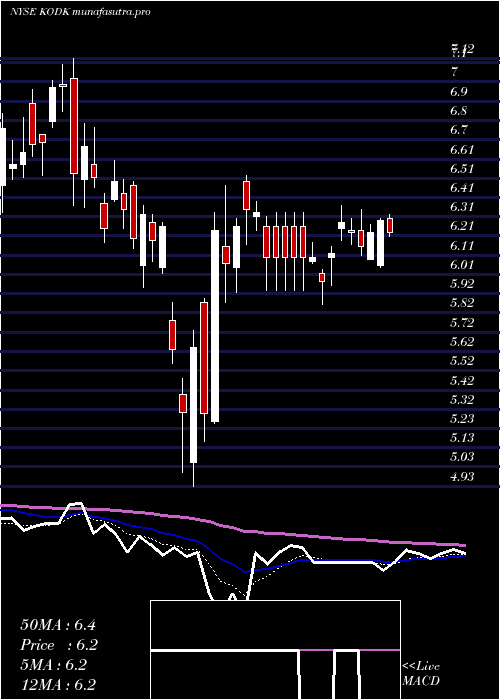Click the 5.72 price axis label

[x=461, y=322]
